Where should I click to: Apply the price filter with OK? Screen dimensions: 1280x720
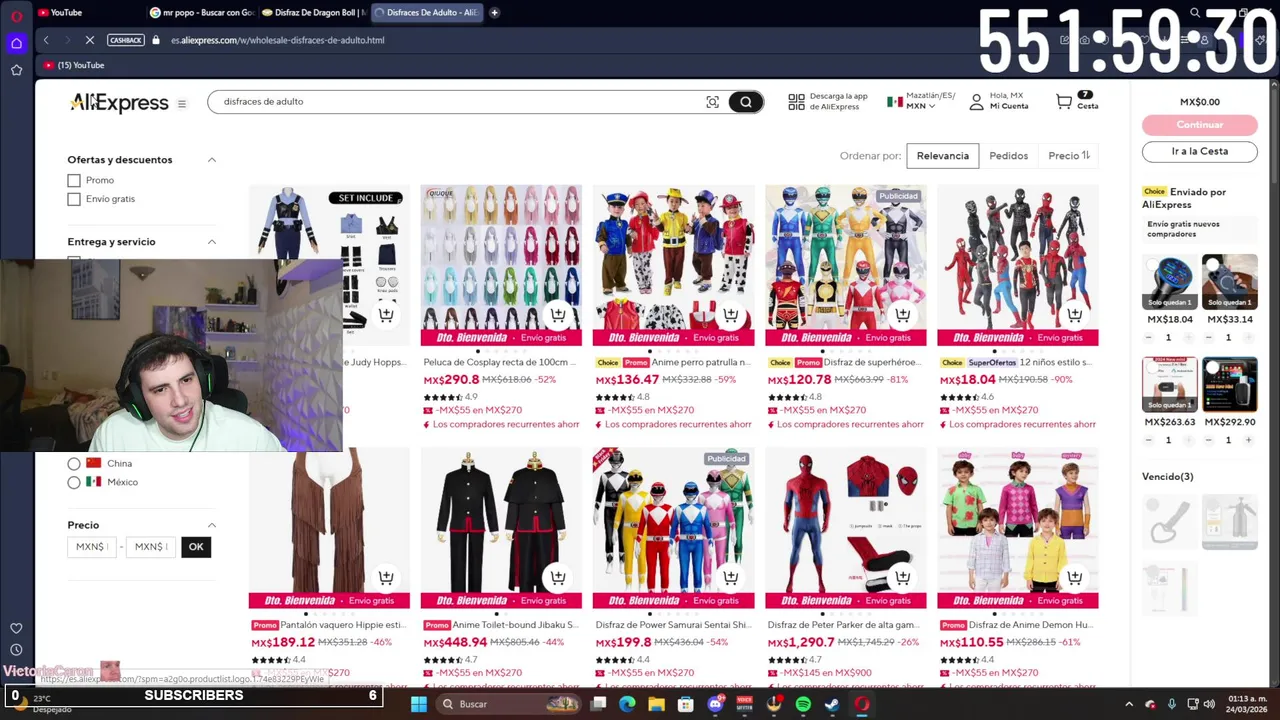pyautogui.click(x=196, y=547)
